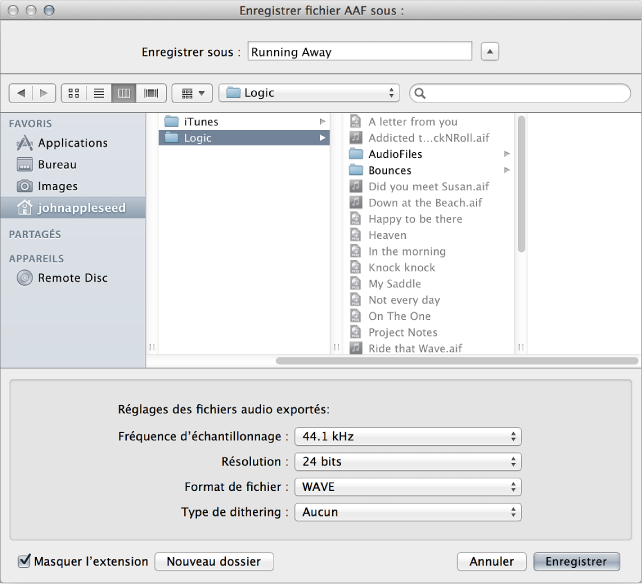Open the item arrangement dropdown
Image resolution: width=644 pixels, height=584 pixels.
[192, 93]
